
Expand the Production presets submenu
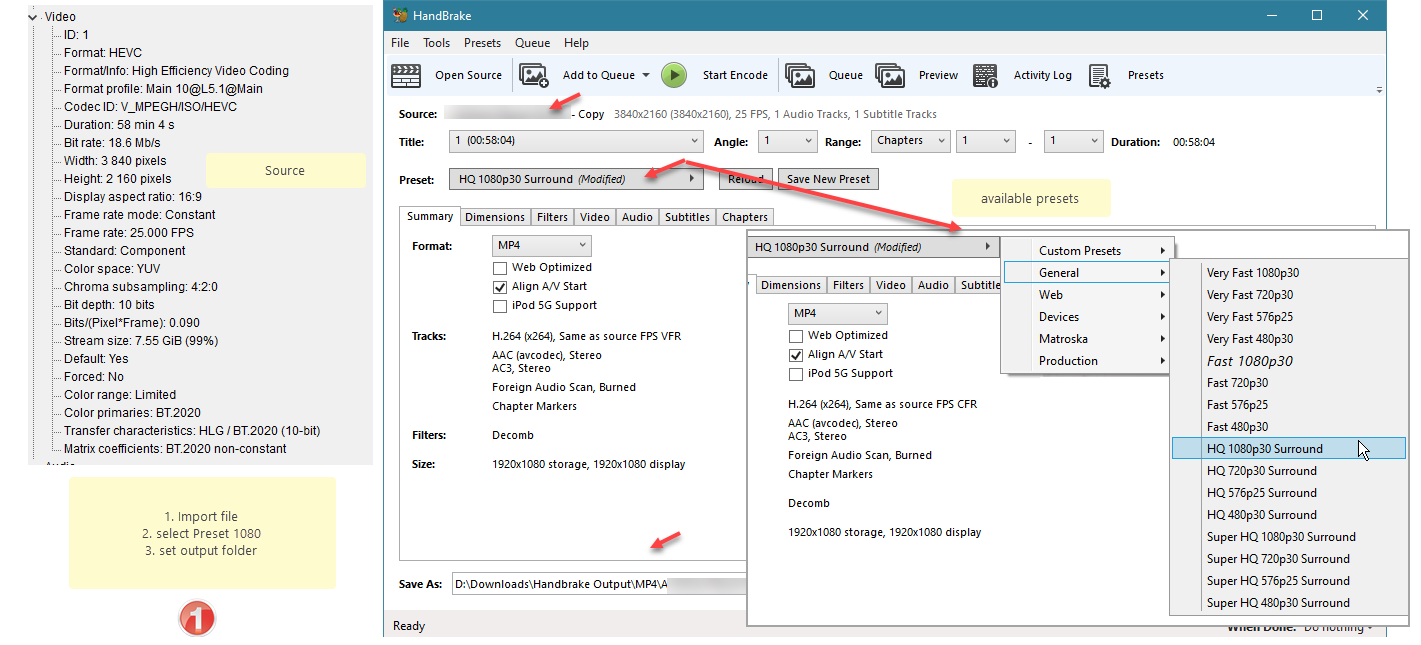coord(1087,361)
